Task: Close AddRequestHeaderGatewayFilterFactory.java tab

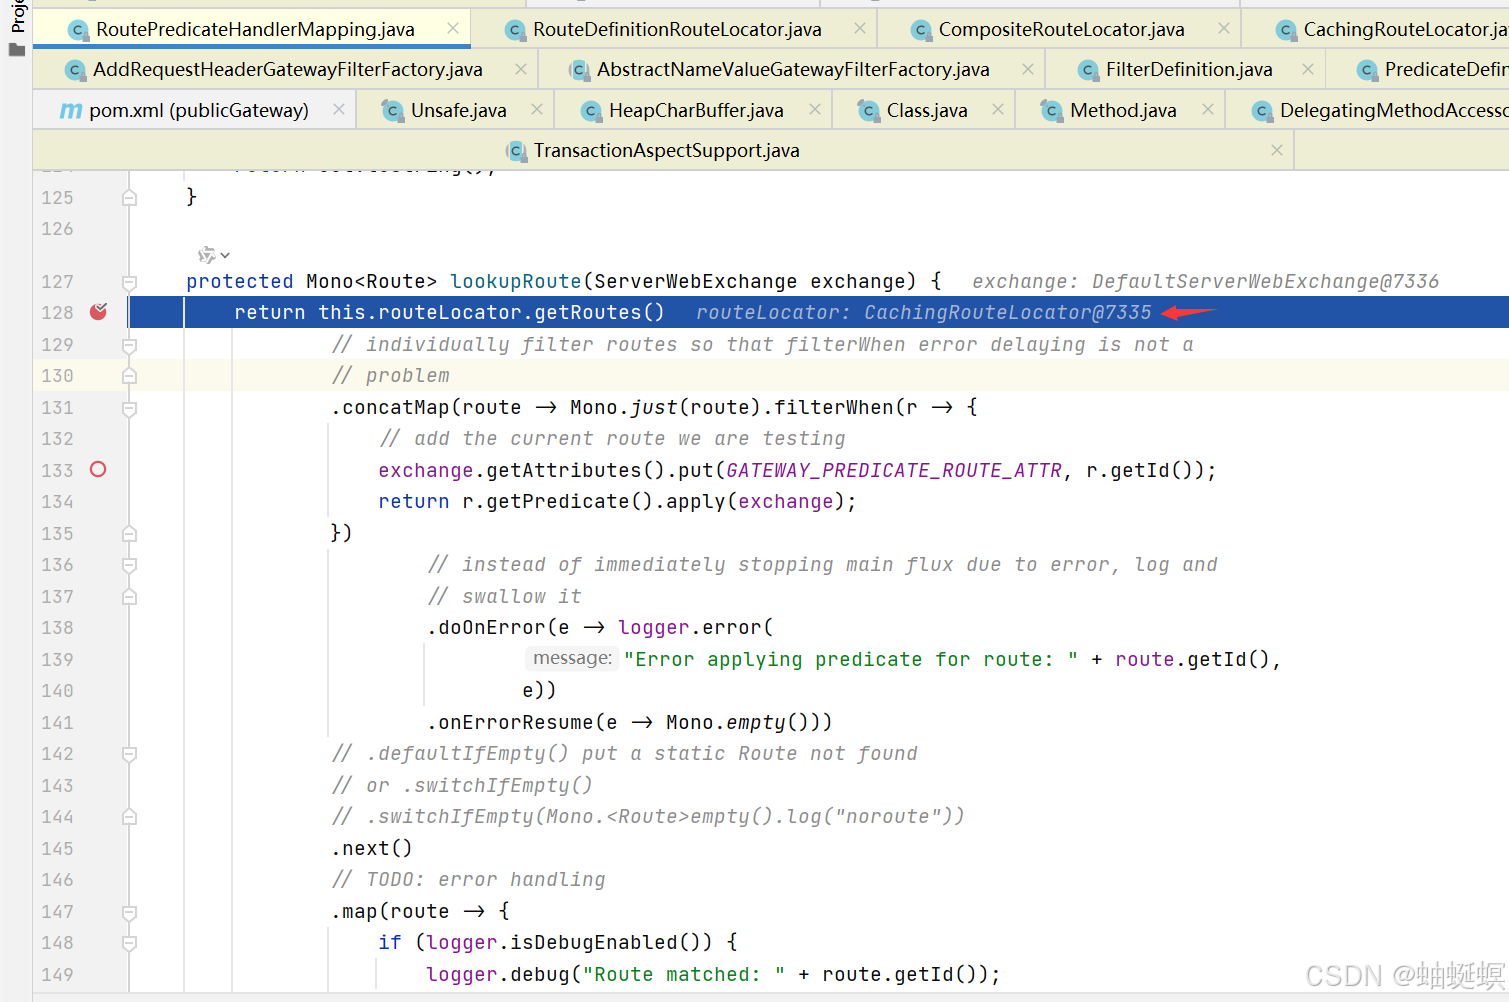Action: [x=521, y=68]
